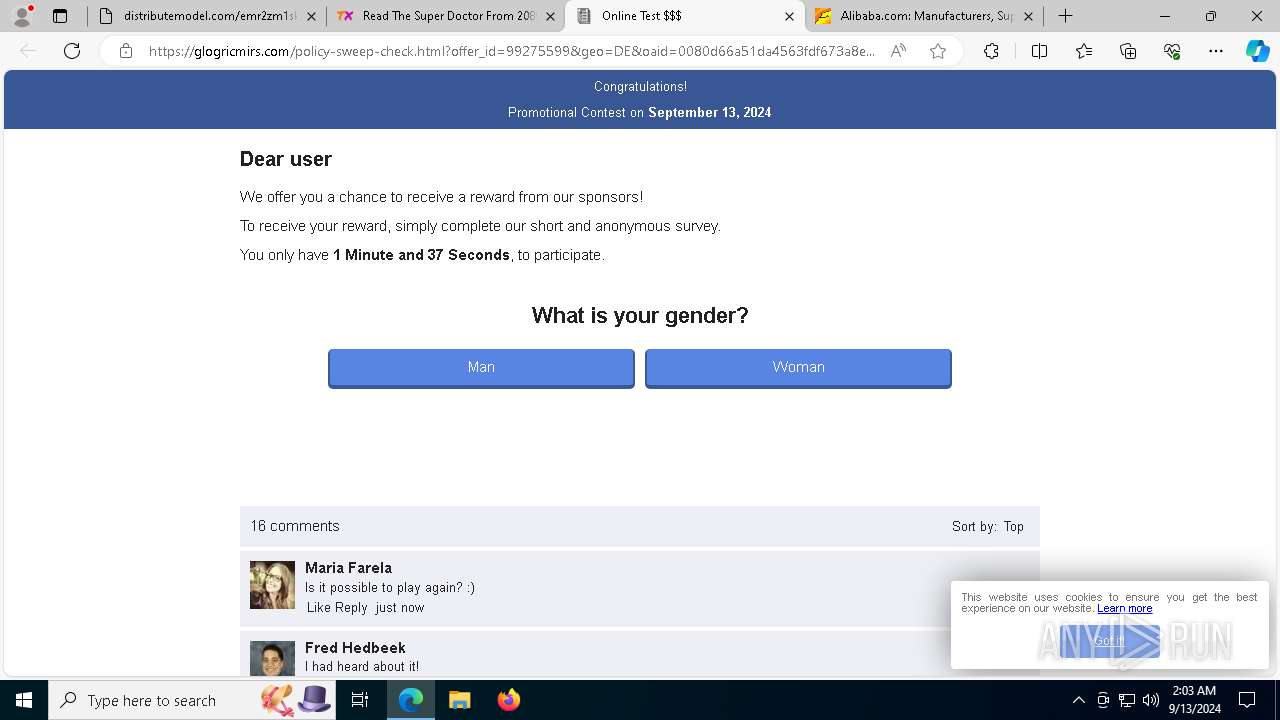Reply to Maria Farela's comment
This screenshot has width=1280, height=720.
click(351, 607)
